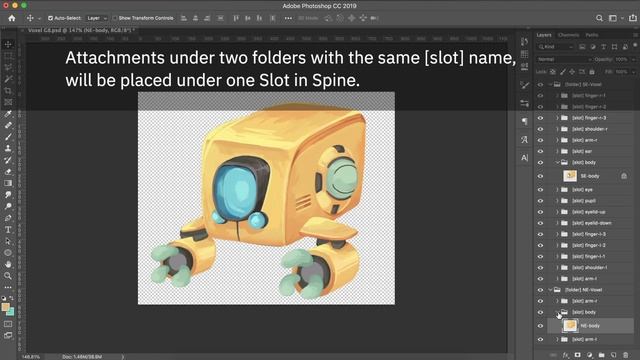Open the Opacity slider arrow

(633, 60)
